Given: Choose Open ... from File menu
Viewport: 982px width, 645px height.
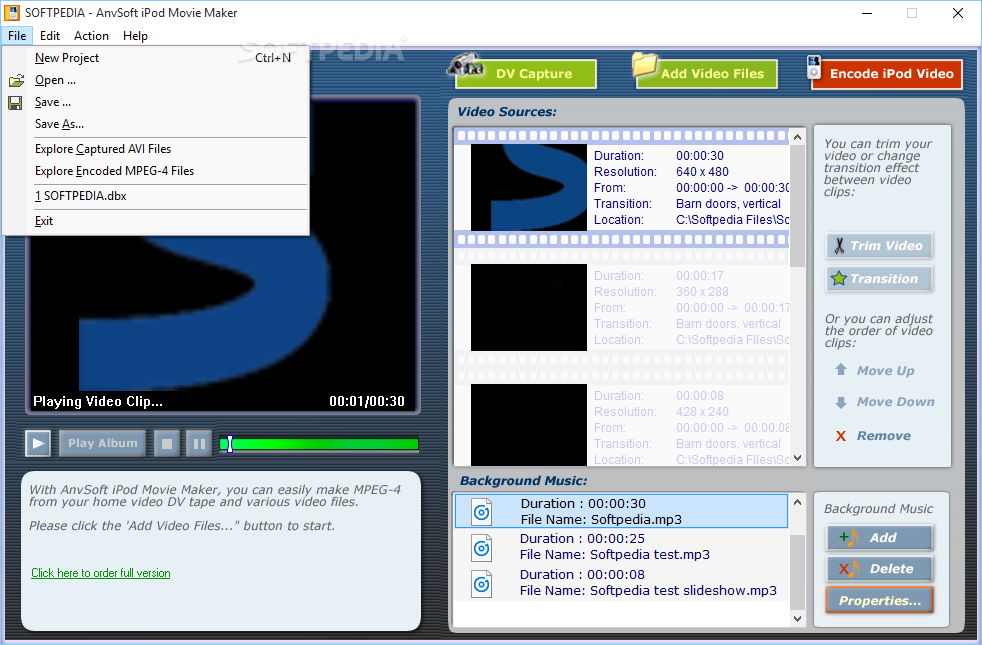Looking at the screenshot, I should coord(156,80).
